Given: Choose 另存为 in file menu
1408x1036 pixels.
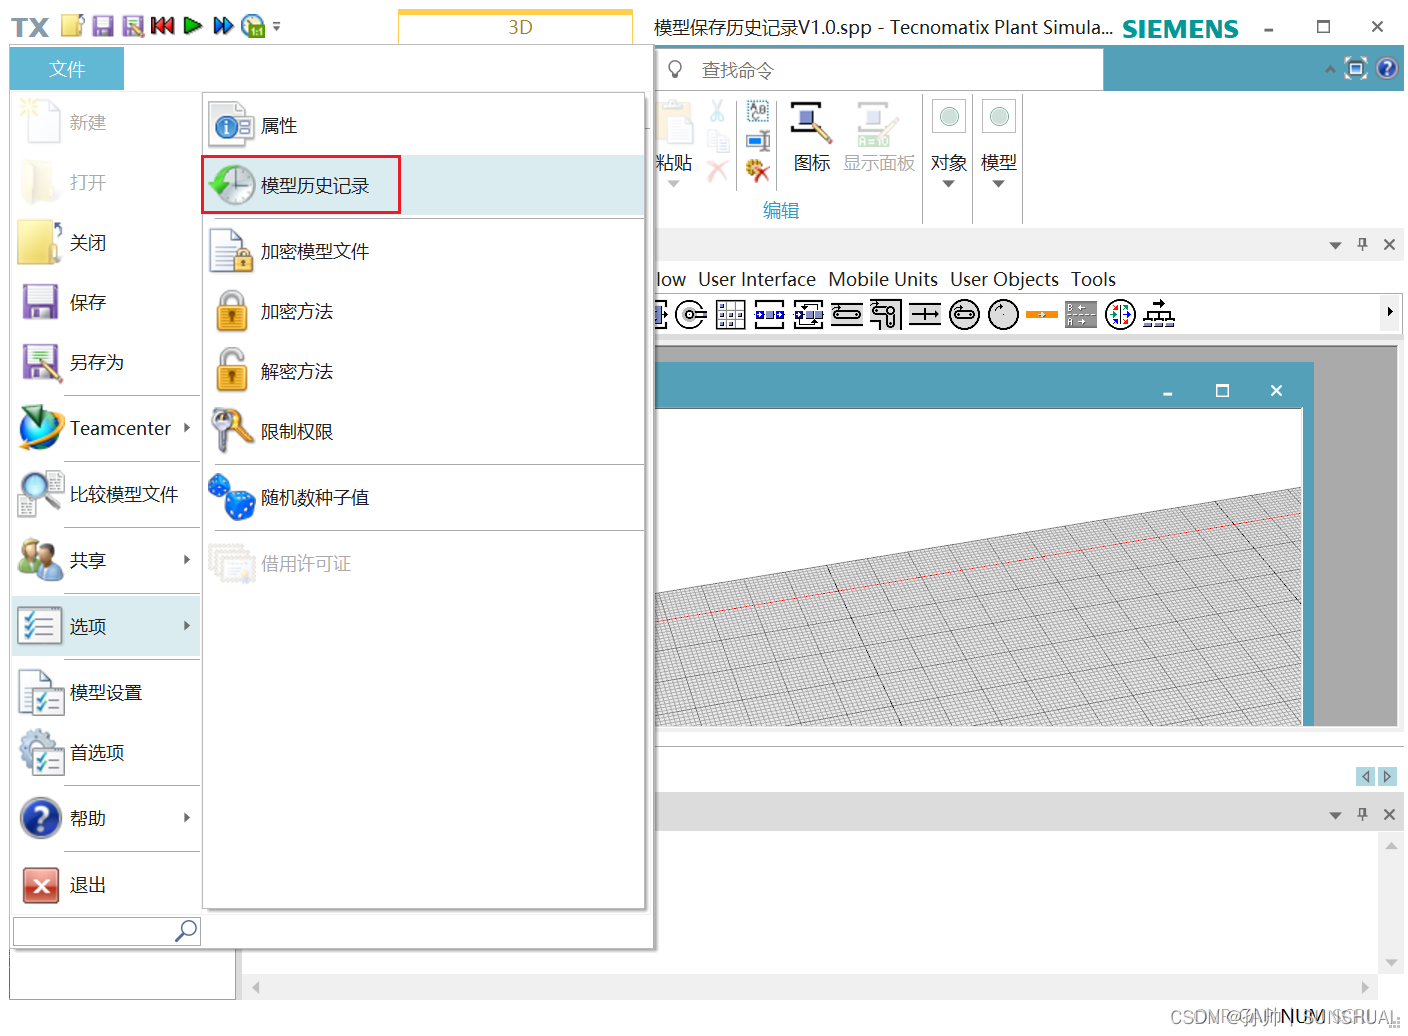Looking at the screenshot, I should [x=106, y=362].
